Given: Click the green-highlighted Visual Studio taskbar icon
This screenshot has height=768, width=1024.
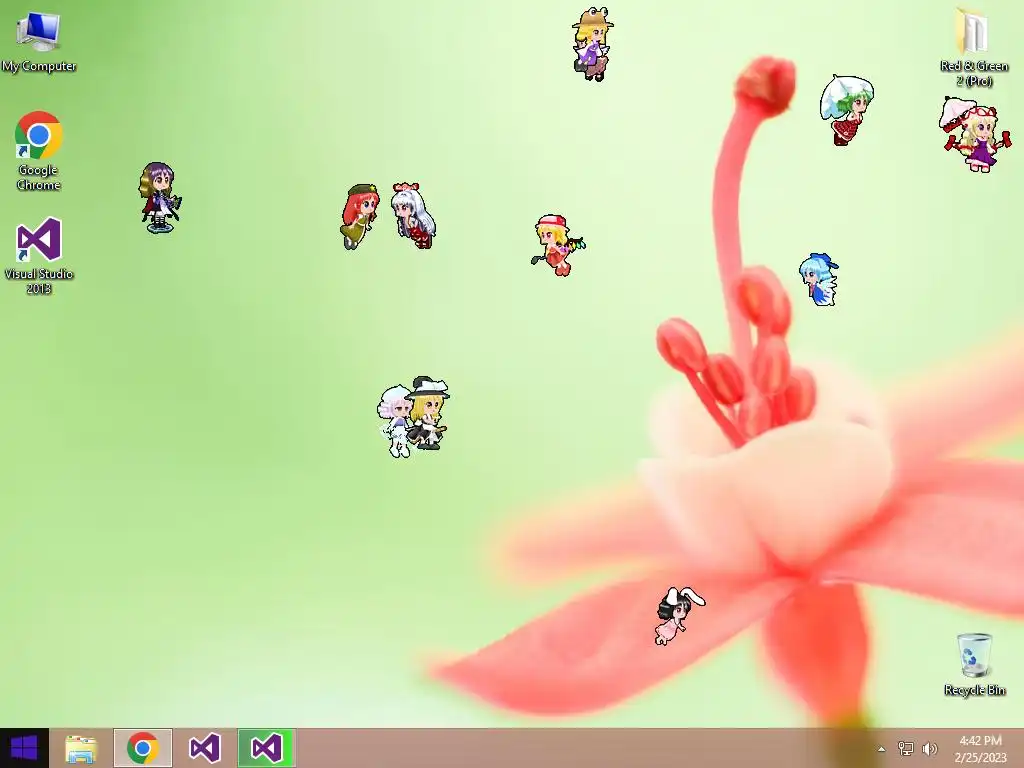Looking at the screenshot, I should (266, 748).
